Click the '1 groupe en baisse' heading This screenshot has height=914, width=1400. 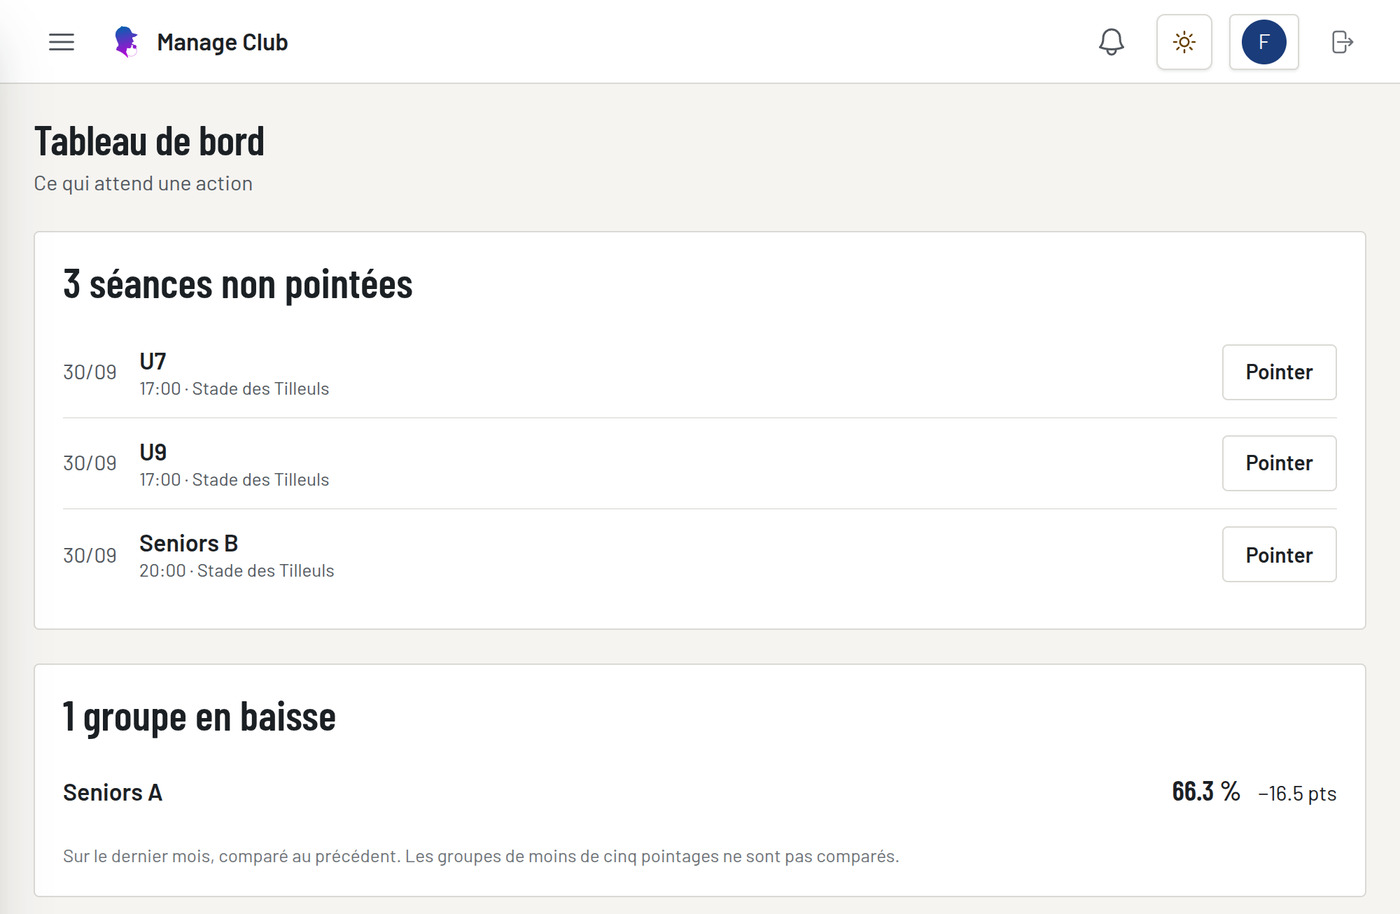(x=199, y=716)
